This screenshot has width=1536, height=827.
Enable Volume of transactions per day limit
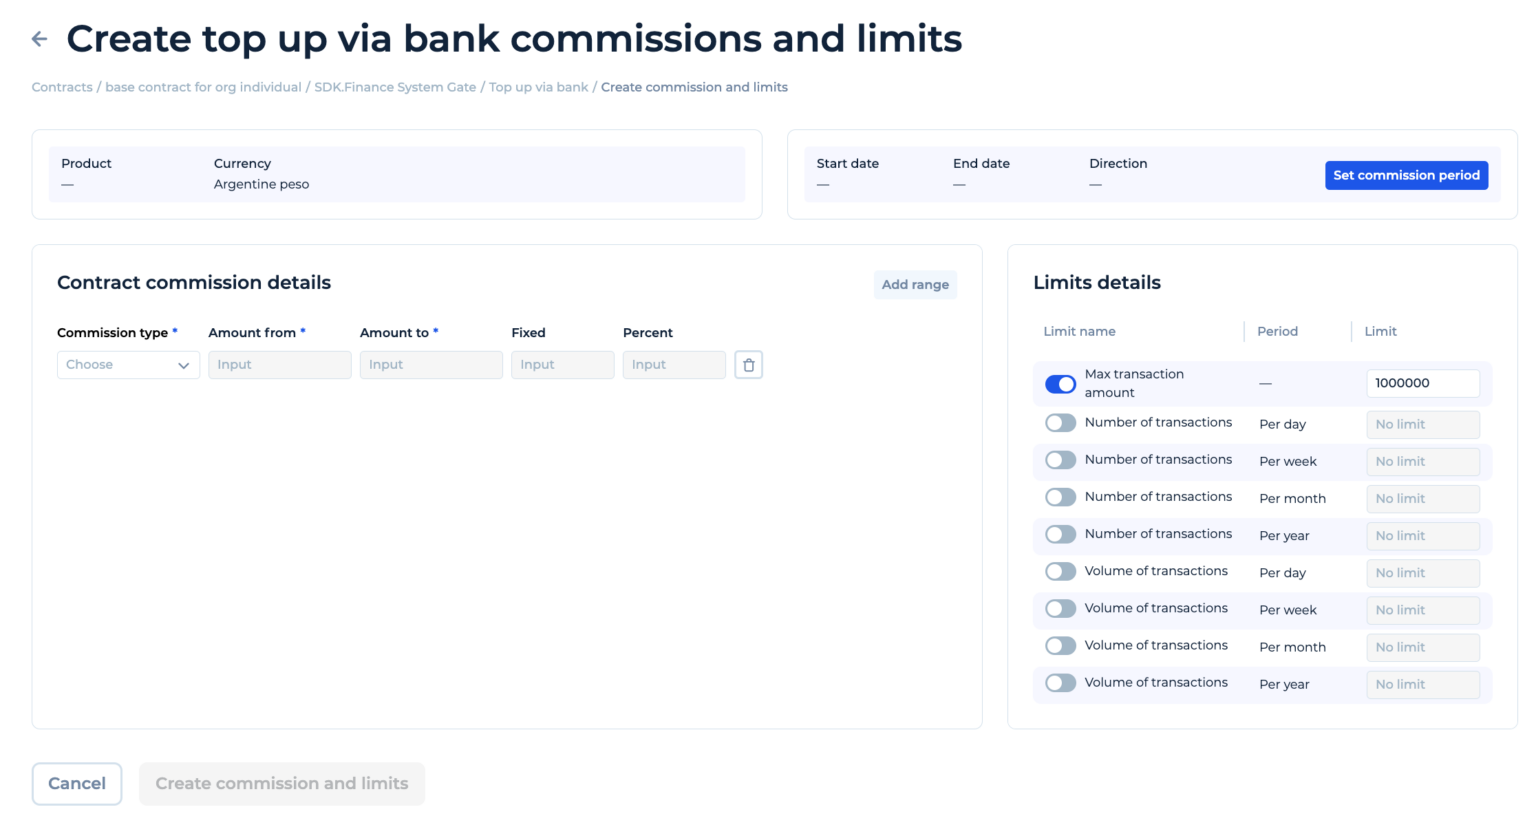point(1060,571)
